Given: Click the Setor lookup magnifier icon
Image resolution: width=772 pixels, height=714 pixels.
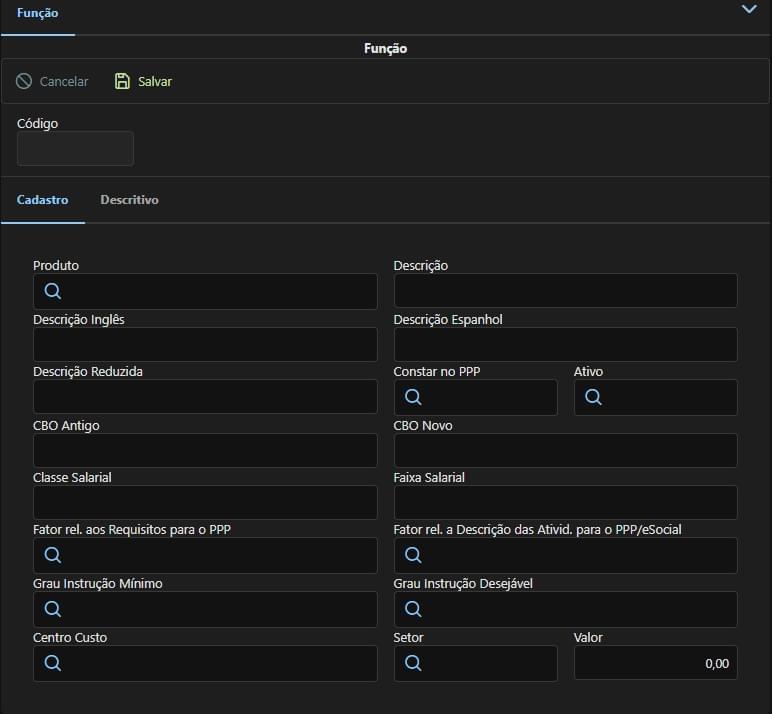Looking at the screenshot, I should [413, 663].
